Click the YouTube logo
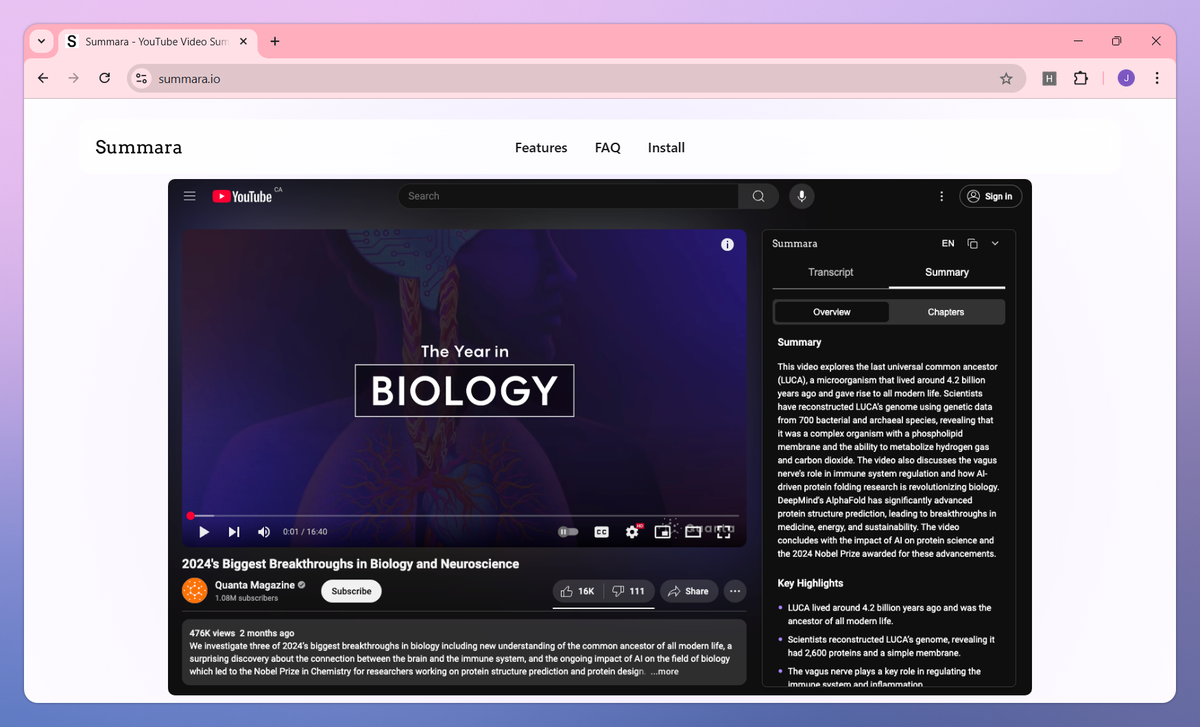The height and width of the screenshot is (727, 1200). pyautogui.click(x=242, y=196)
